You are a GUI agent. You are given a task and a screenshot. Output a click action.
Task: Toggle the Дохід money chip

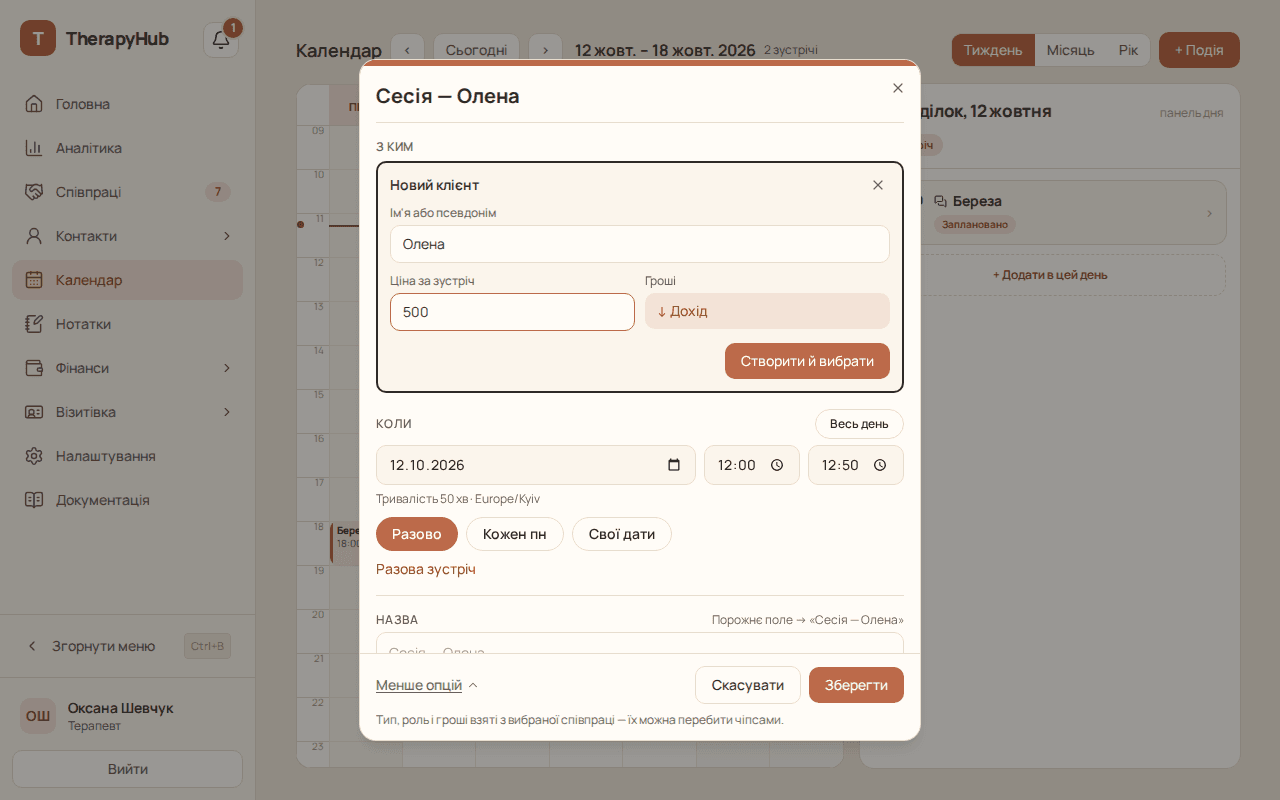(767, 311)
